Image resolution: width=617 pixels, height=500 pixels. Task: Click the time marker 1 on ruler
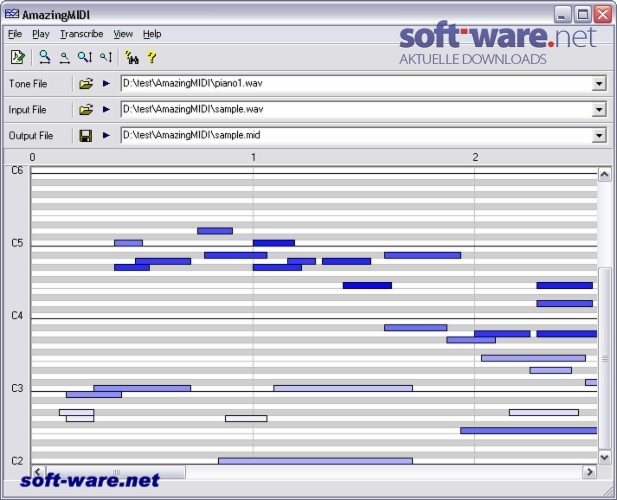coord(253,157)
